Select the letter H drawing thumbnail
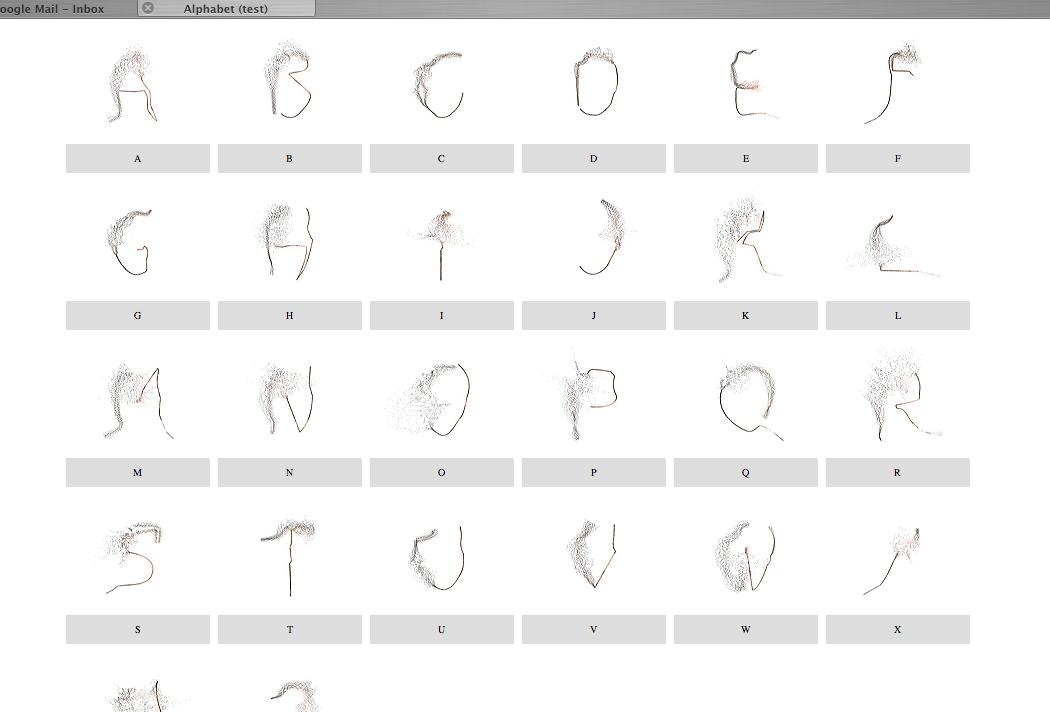The width and height of the screenshot is (1050, 712). click(x=285, y=241)
